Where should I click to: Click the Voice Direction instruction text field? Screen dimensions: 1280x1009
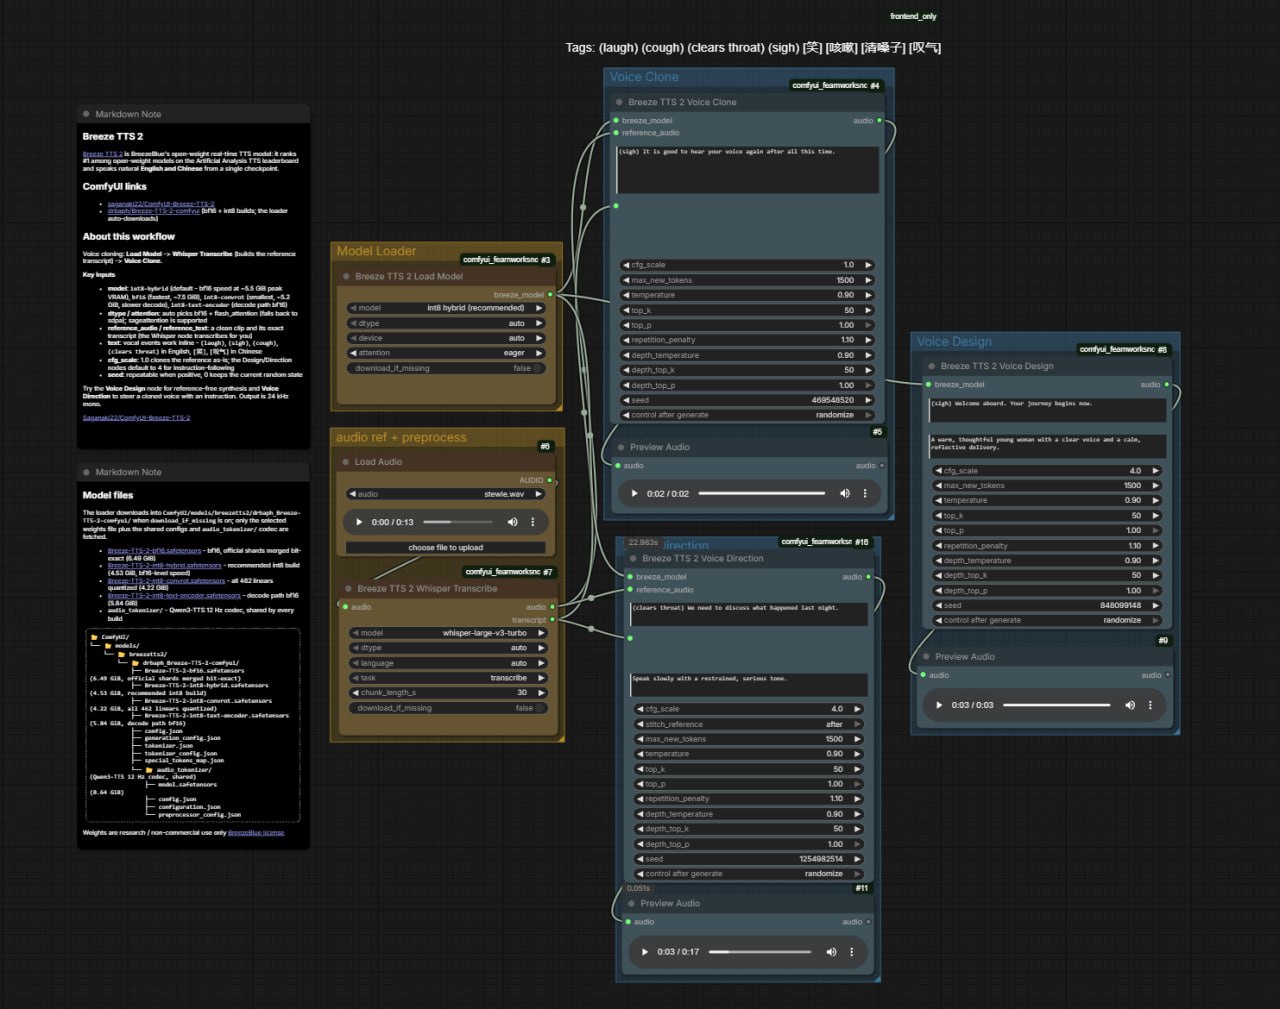pos(747,684)
